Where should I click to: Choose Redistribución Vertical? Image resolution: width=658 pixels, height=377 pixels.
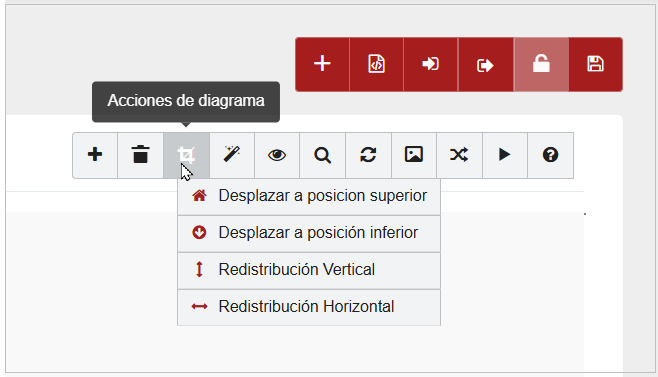[309, 270]
